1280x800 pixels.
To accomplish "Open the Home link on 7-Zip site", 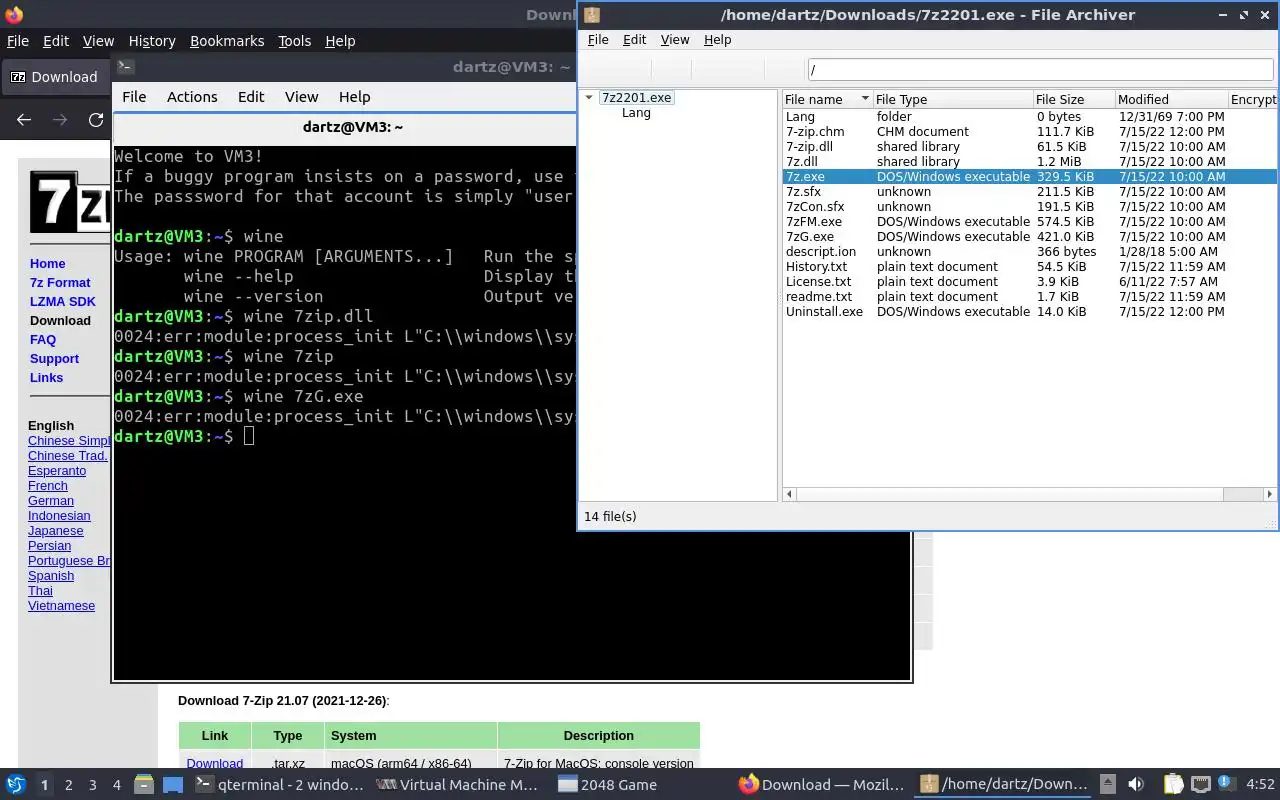I will [x=47, y=264].
